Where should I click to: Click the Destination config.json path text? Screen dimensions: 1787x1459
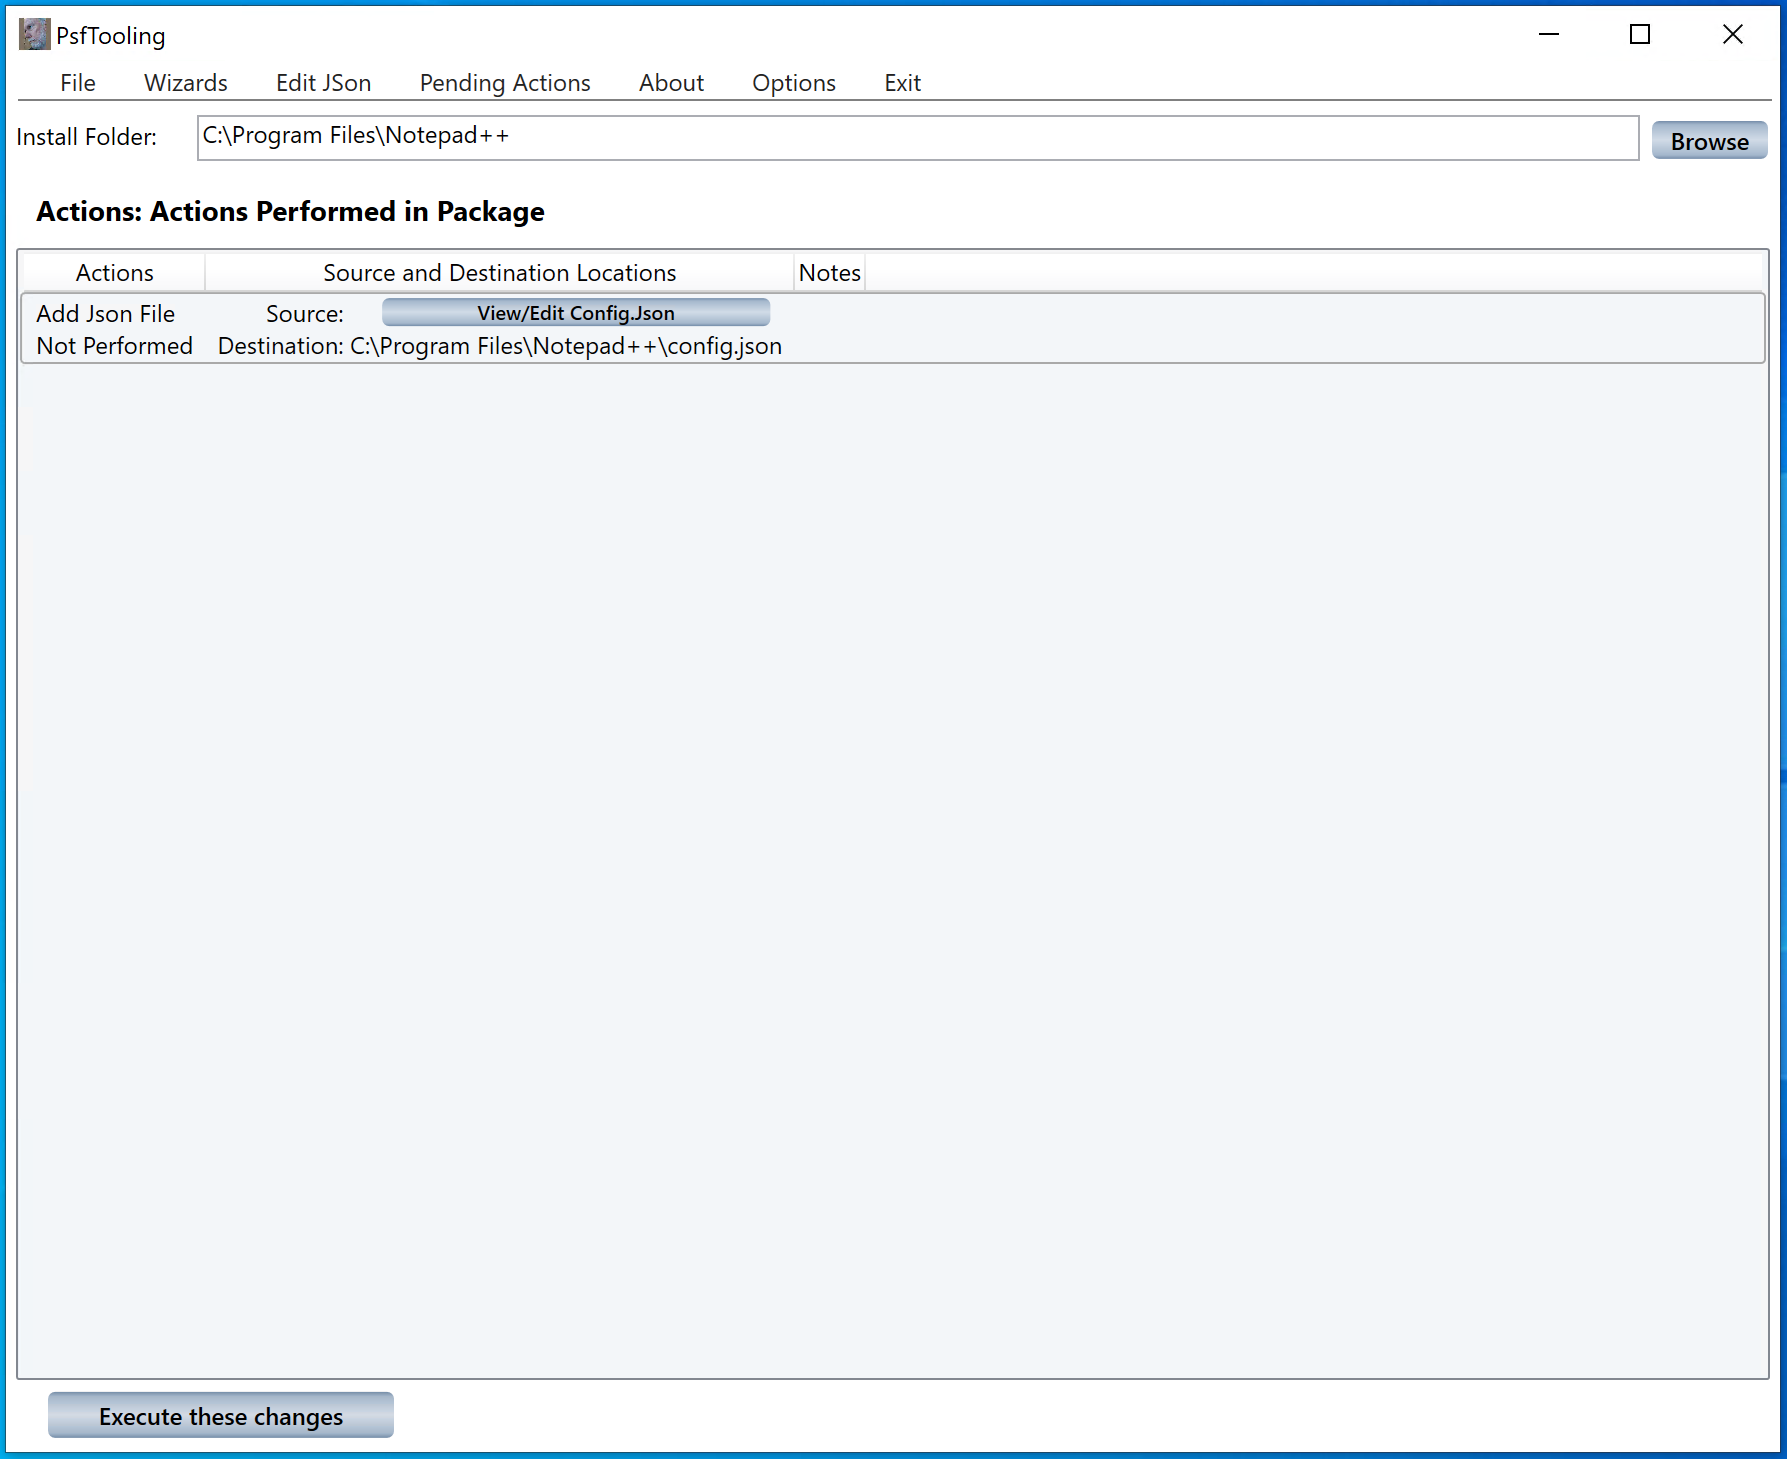click(x=565, y=346)
